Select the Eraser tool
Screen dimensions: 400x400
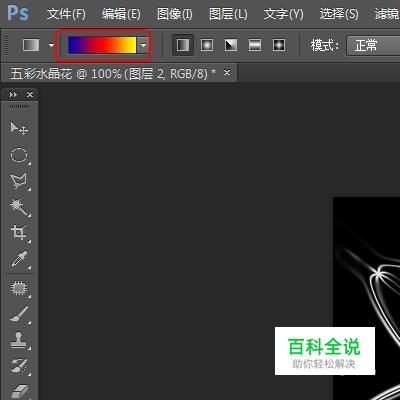point(19,391)
